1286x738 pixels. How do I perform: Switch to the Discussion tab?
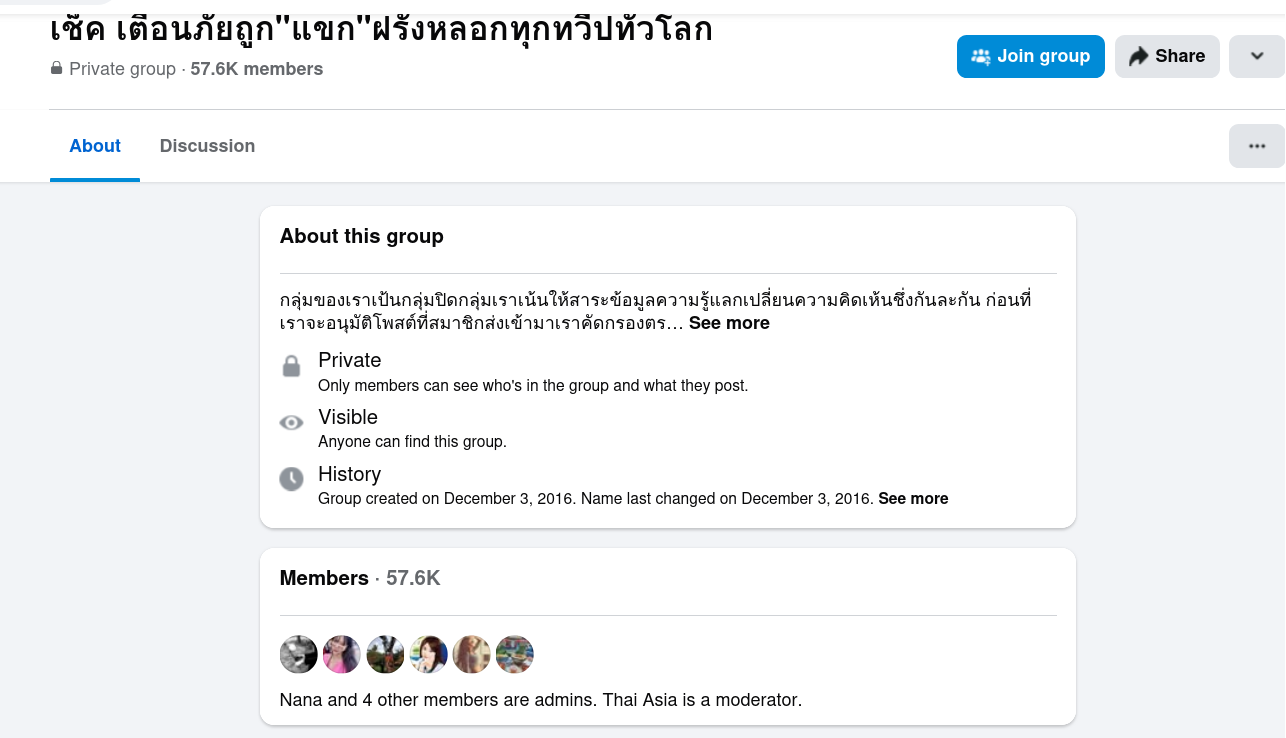tap(207, 146)
